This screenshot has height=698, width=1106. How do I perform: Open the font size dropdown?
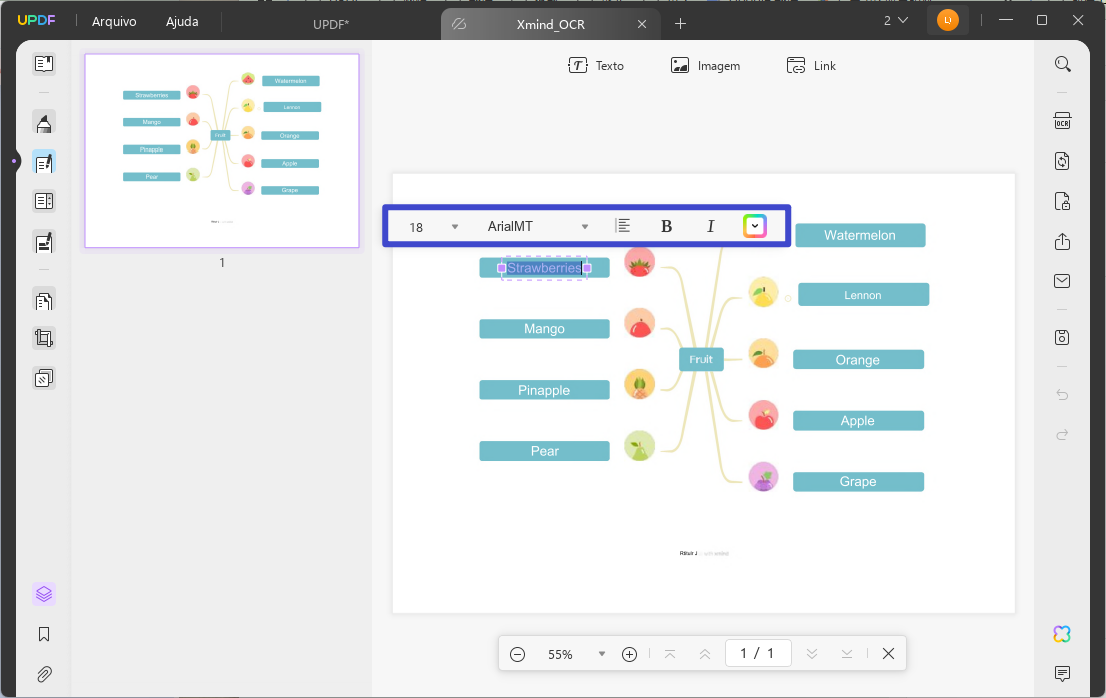coord(455,226)
